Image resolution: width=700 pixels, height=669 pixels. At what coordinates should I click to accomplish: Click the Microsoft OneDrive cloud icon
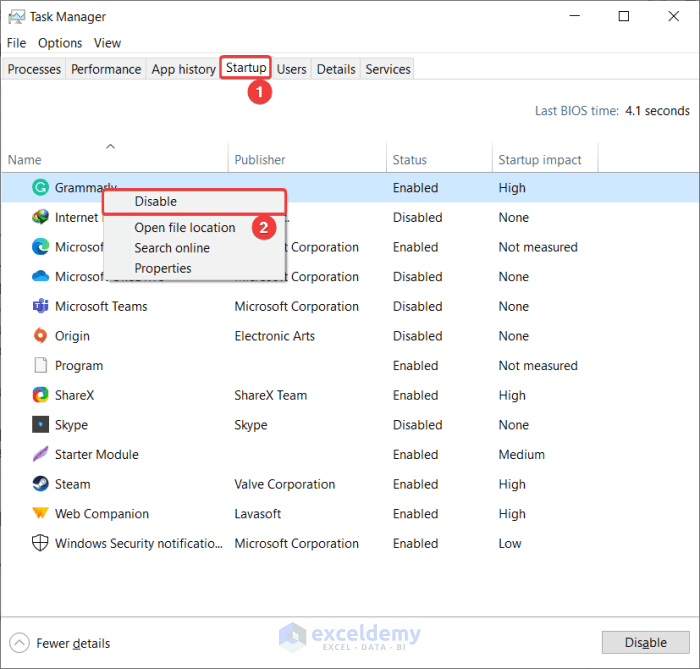coord(40,276)
